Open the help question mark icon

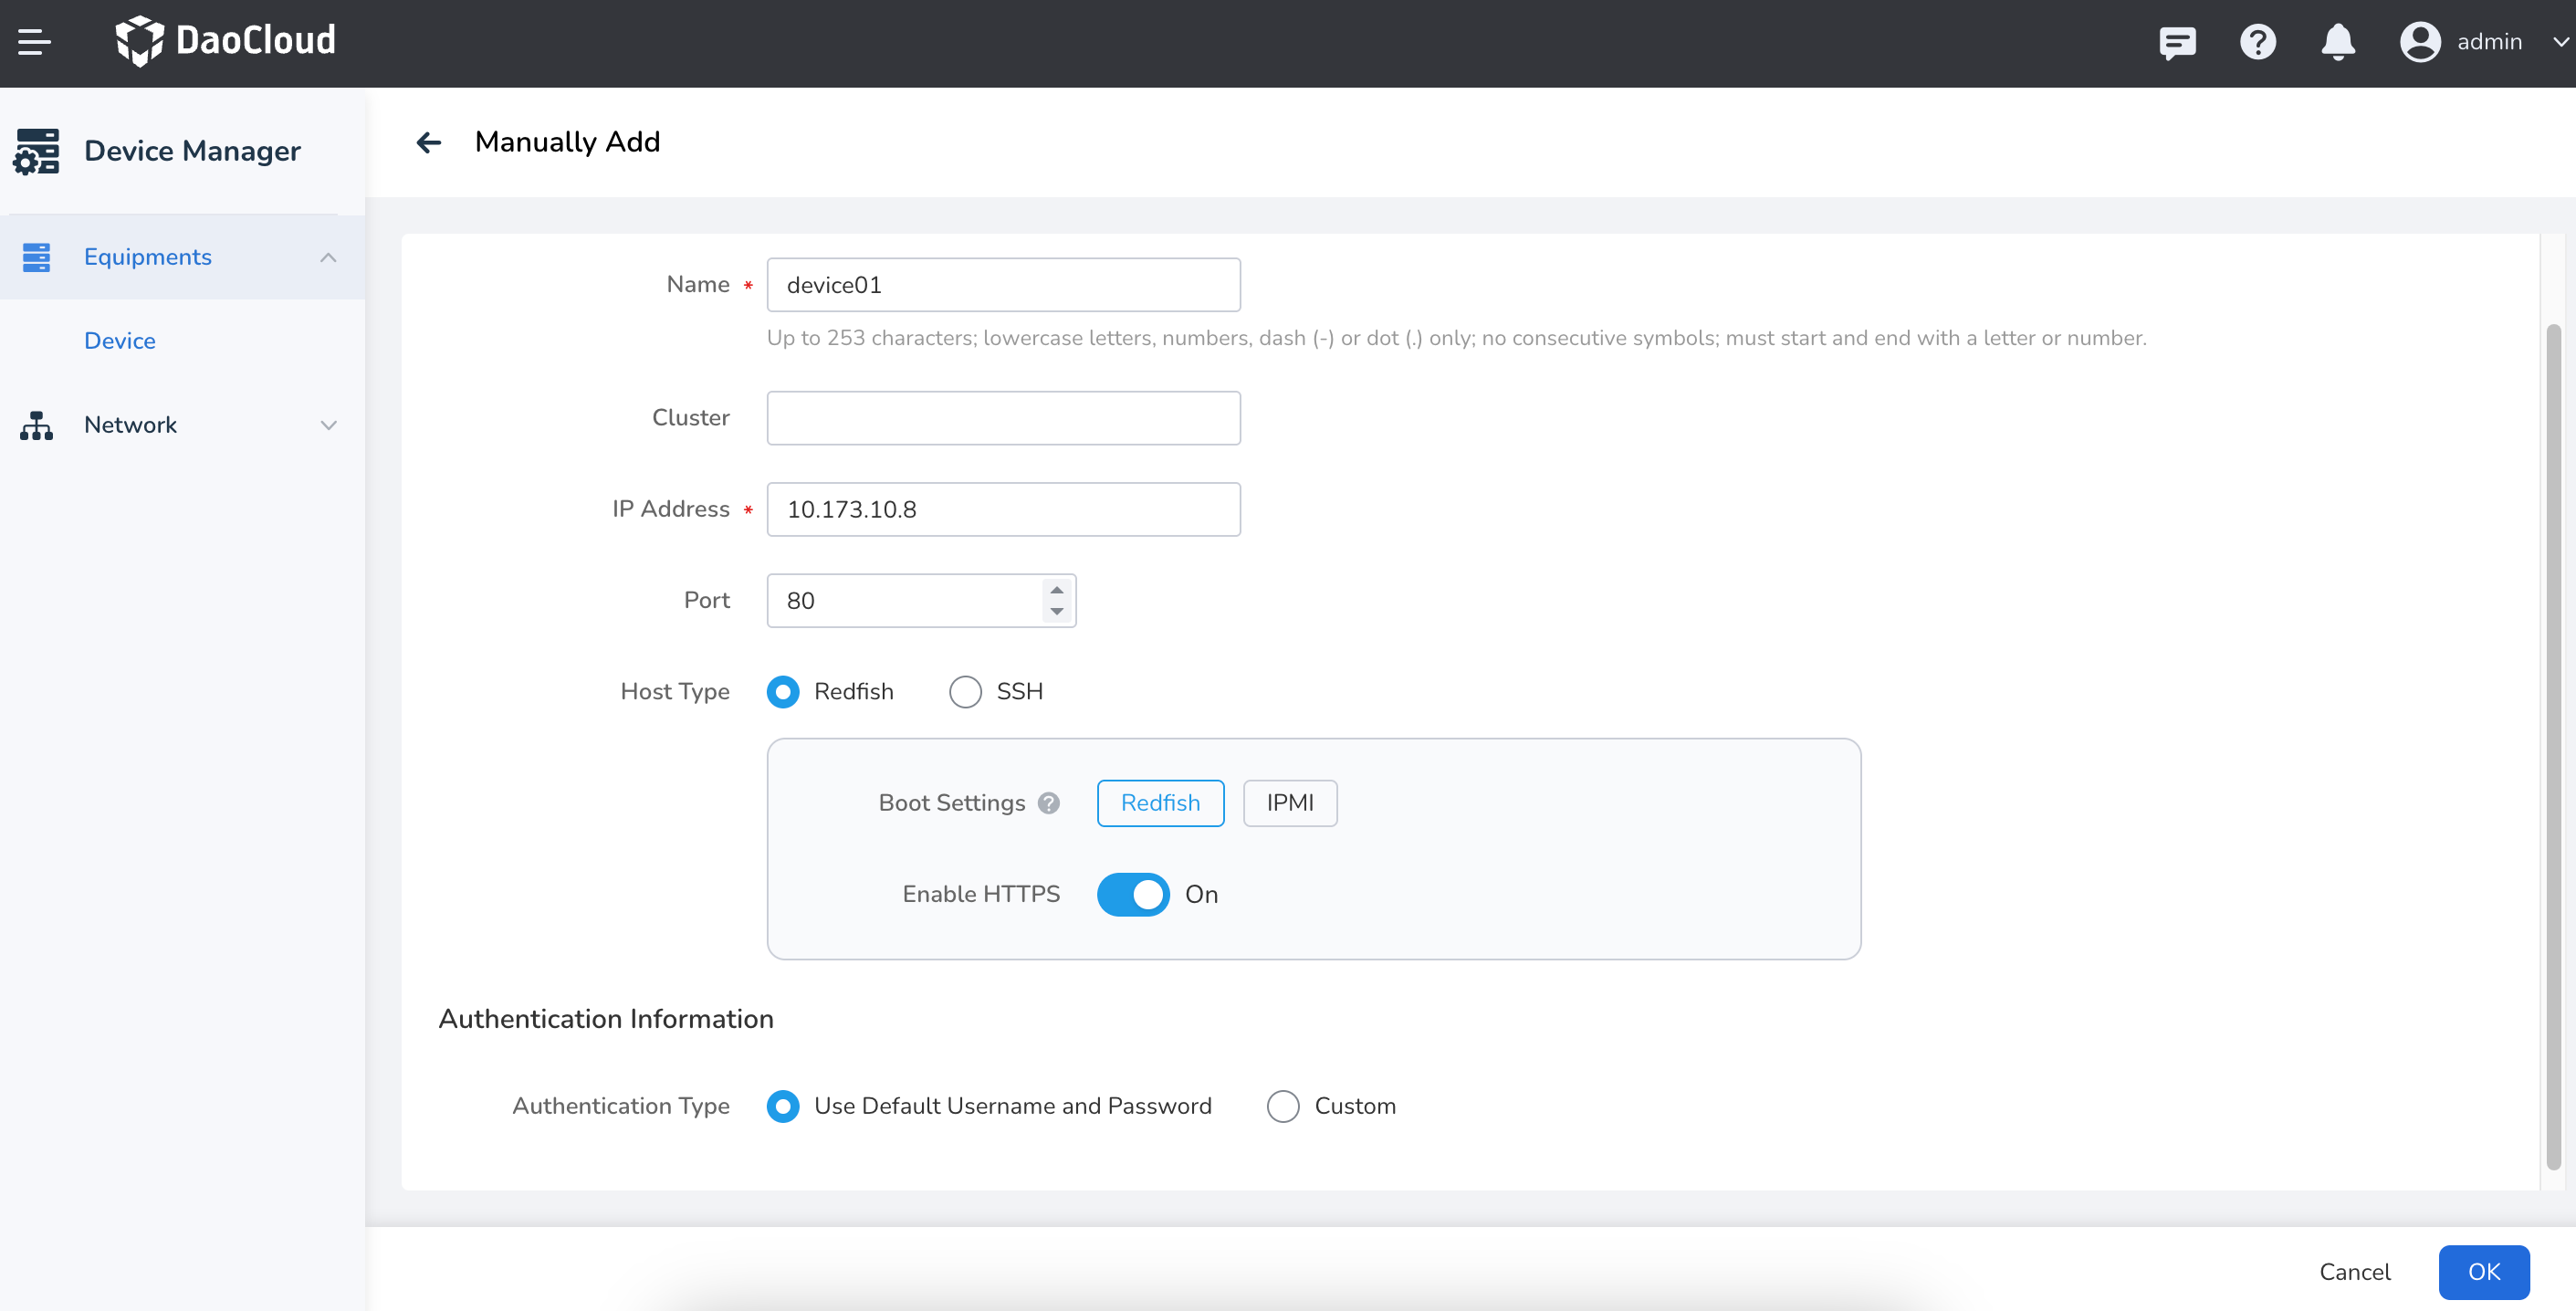tap(2257, 42)
